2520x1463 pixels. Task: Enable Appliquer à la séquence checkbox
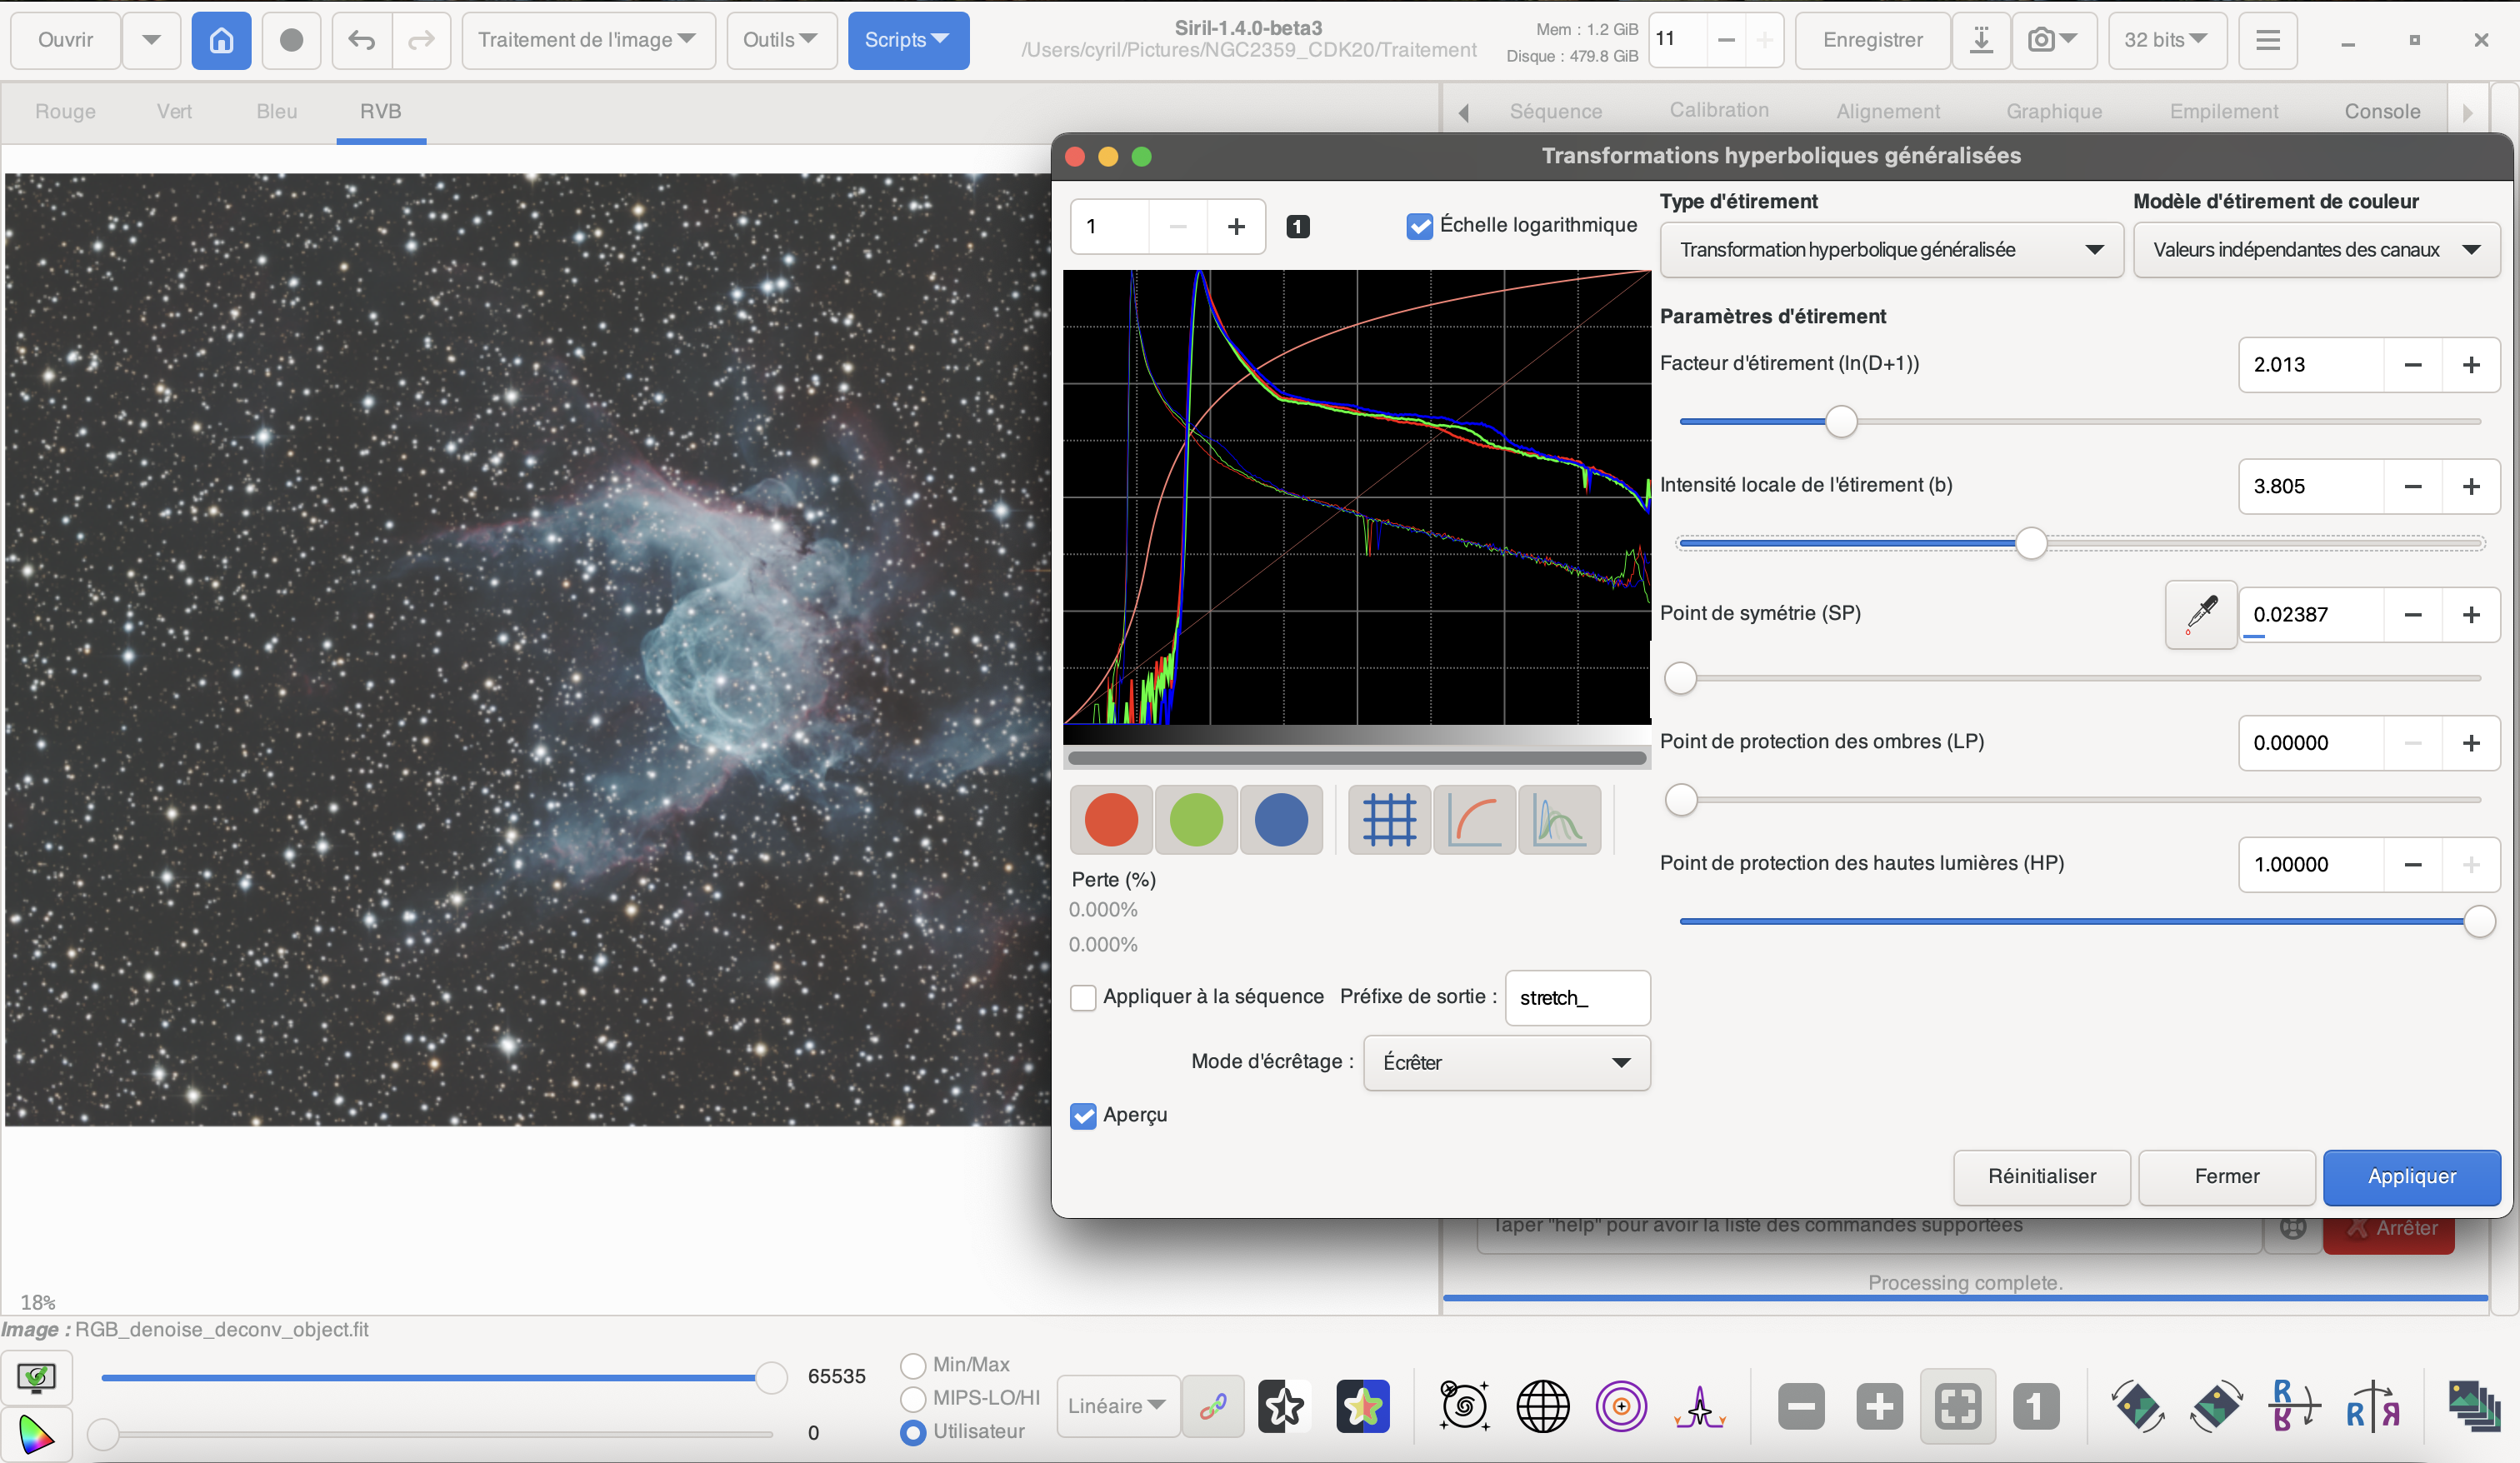click(x=1083, y=997)
